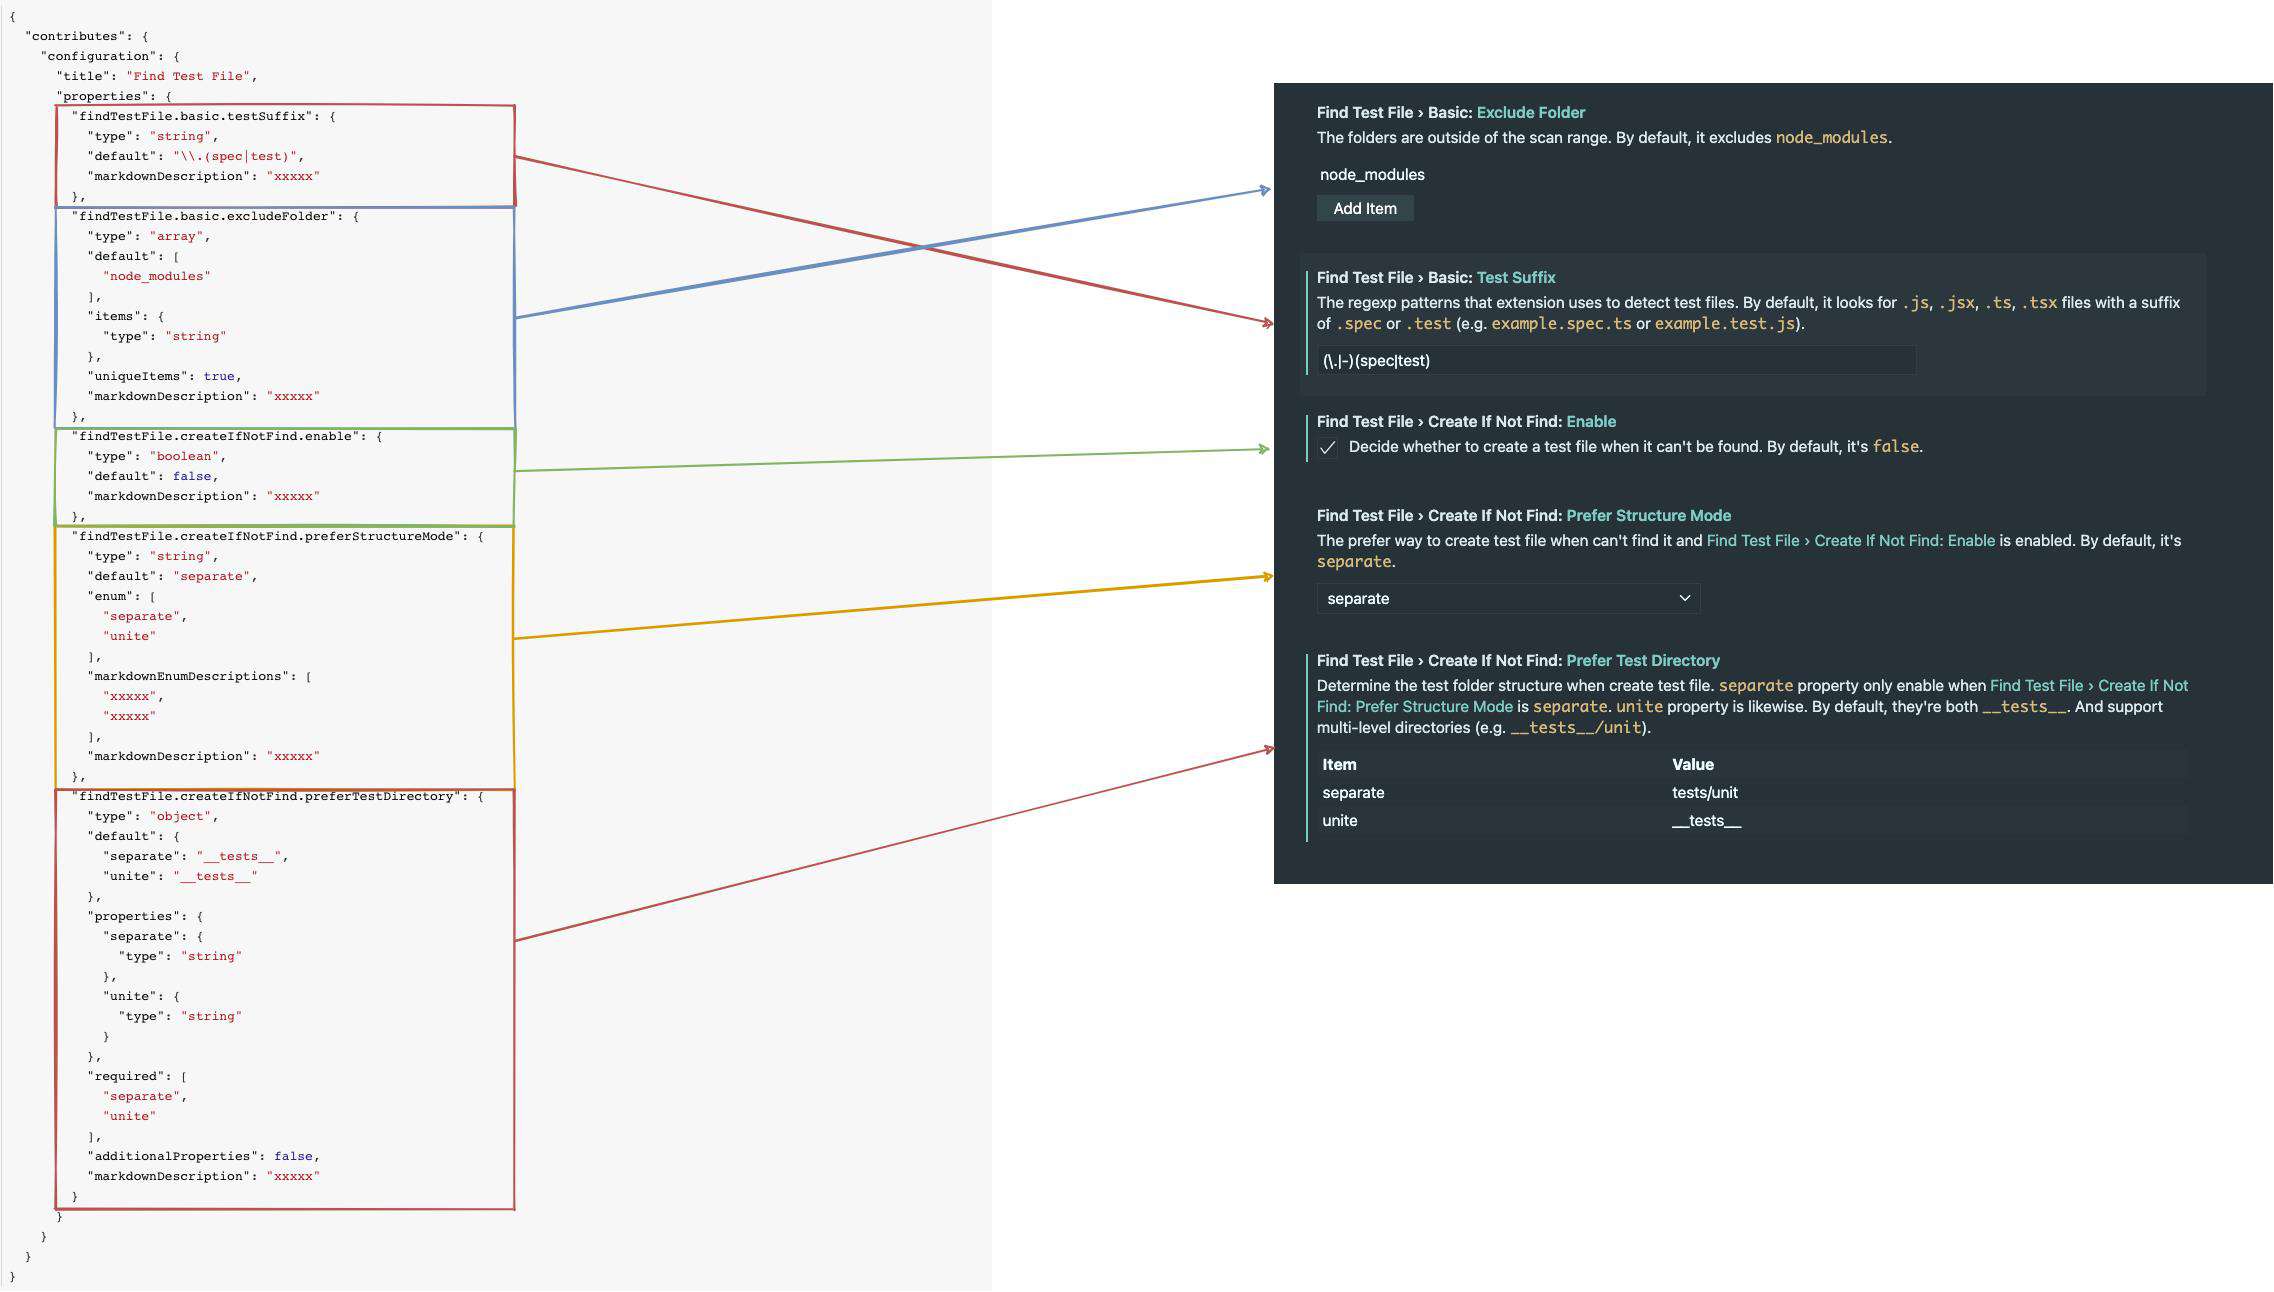Toggle the Create If Not Find Enable checkbox
This screenshot has width=2274, height=1292.
point(1327,448)
